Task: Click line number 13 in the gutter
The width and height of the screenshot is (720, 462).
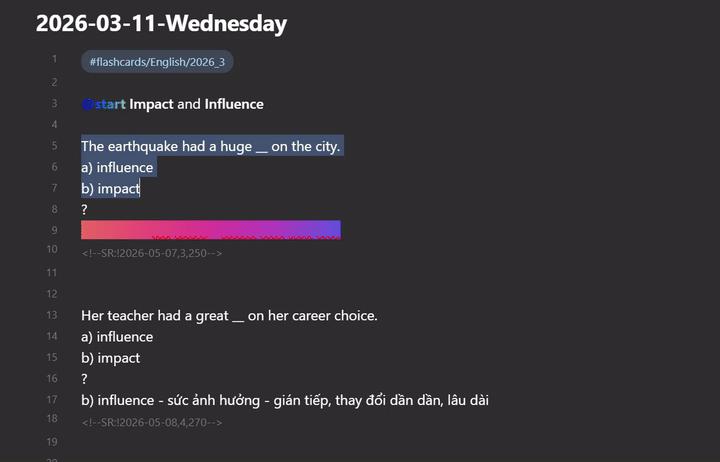Action: (x=52, y=315)
